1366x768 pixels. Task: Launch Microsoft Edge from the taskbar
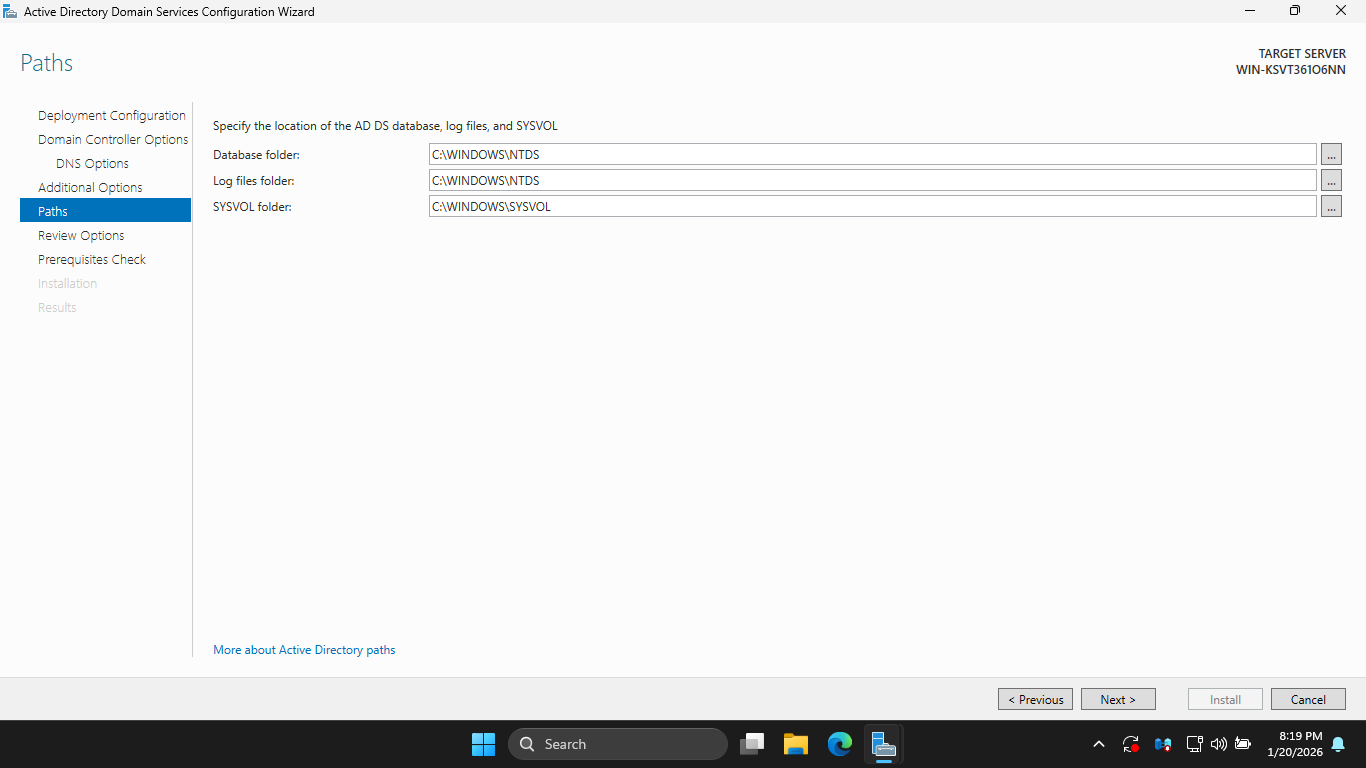(839, 744)
